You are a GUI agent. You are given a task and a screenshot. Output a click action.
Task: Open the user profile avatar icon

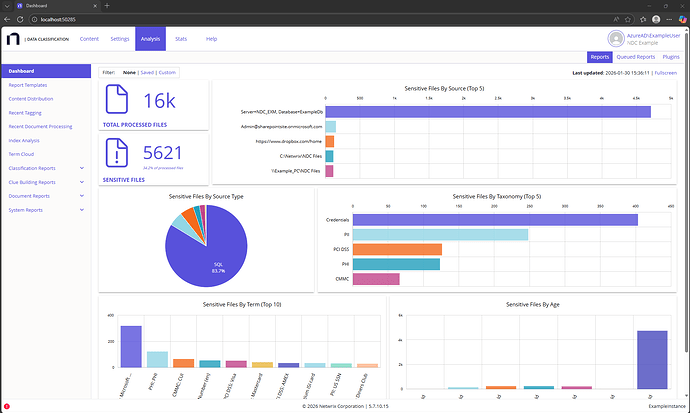617,38
